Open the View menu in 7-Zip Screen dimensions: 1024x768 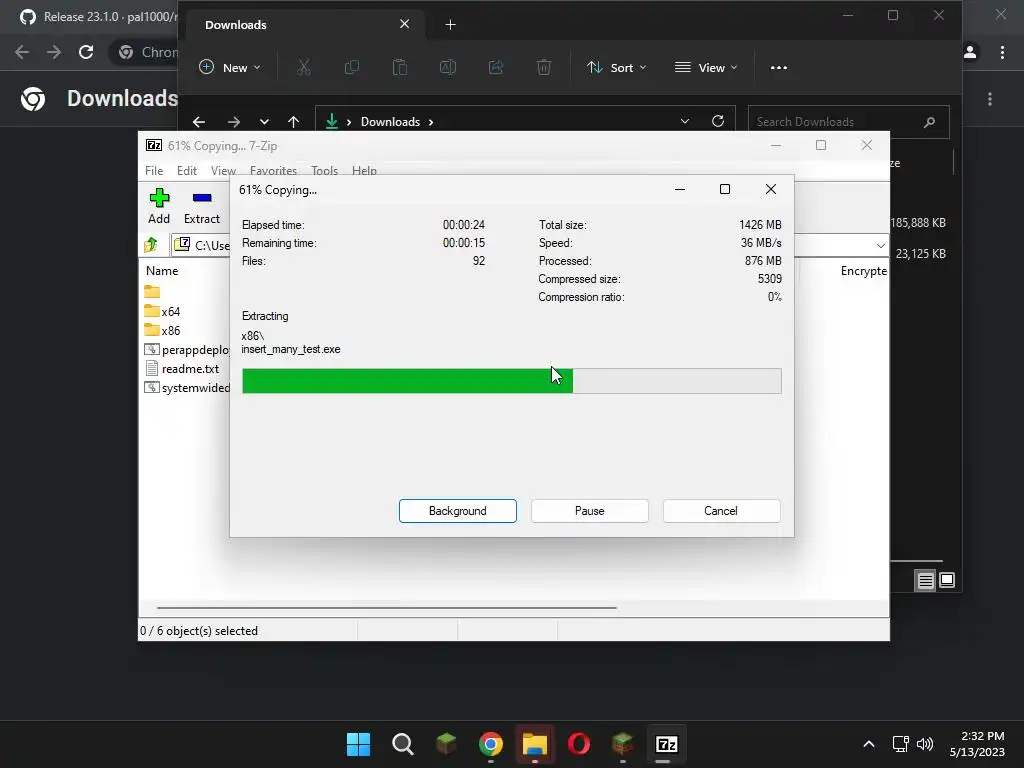(x=223, y=170)
